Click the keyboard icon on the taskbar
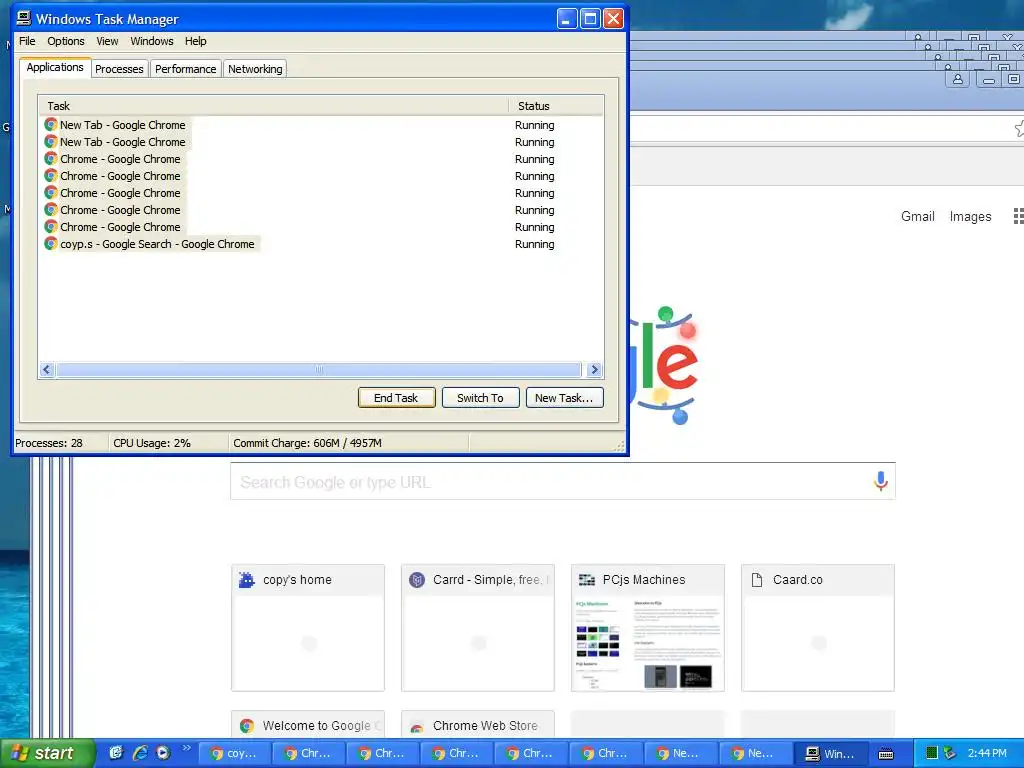1024x768 pixels. 886,754
